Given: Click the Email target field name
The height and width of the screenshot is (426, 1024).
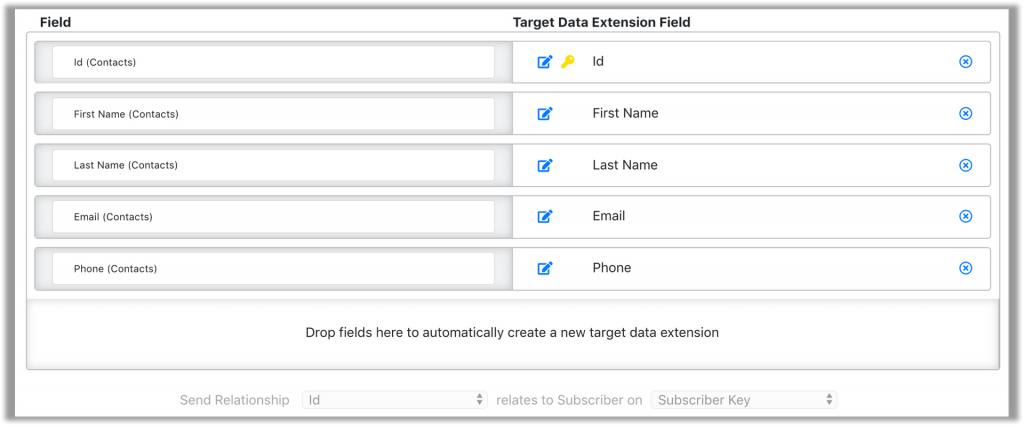Looking at the screenshot, I should click(x=609, y=216).
